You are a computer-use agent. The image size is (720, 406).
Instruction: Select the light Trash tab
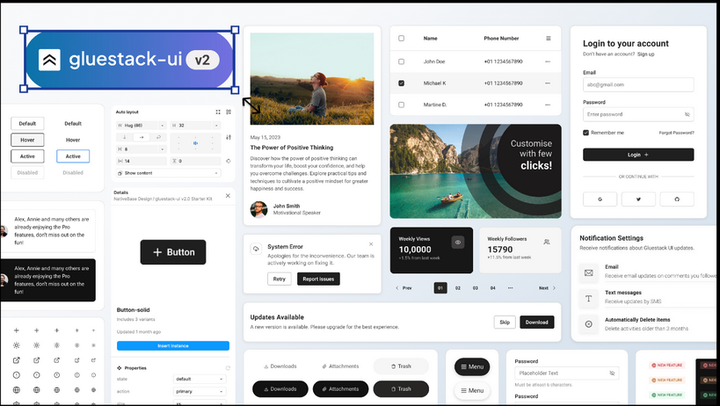(x=401, y=367)
